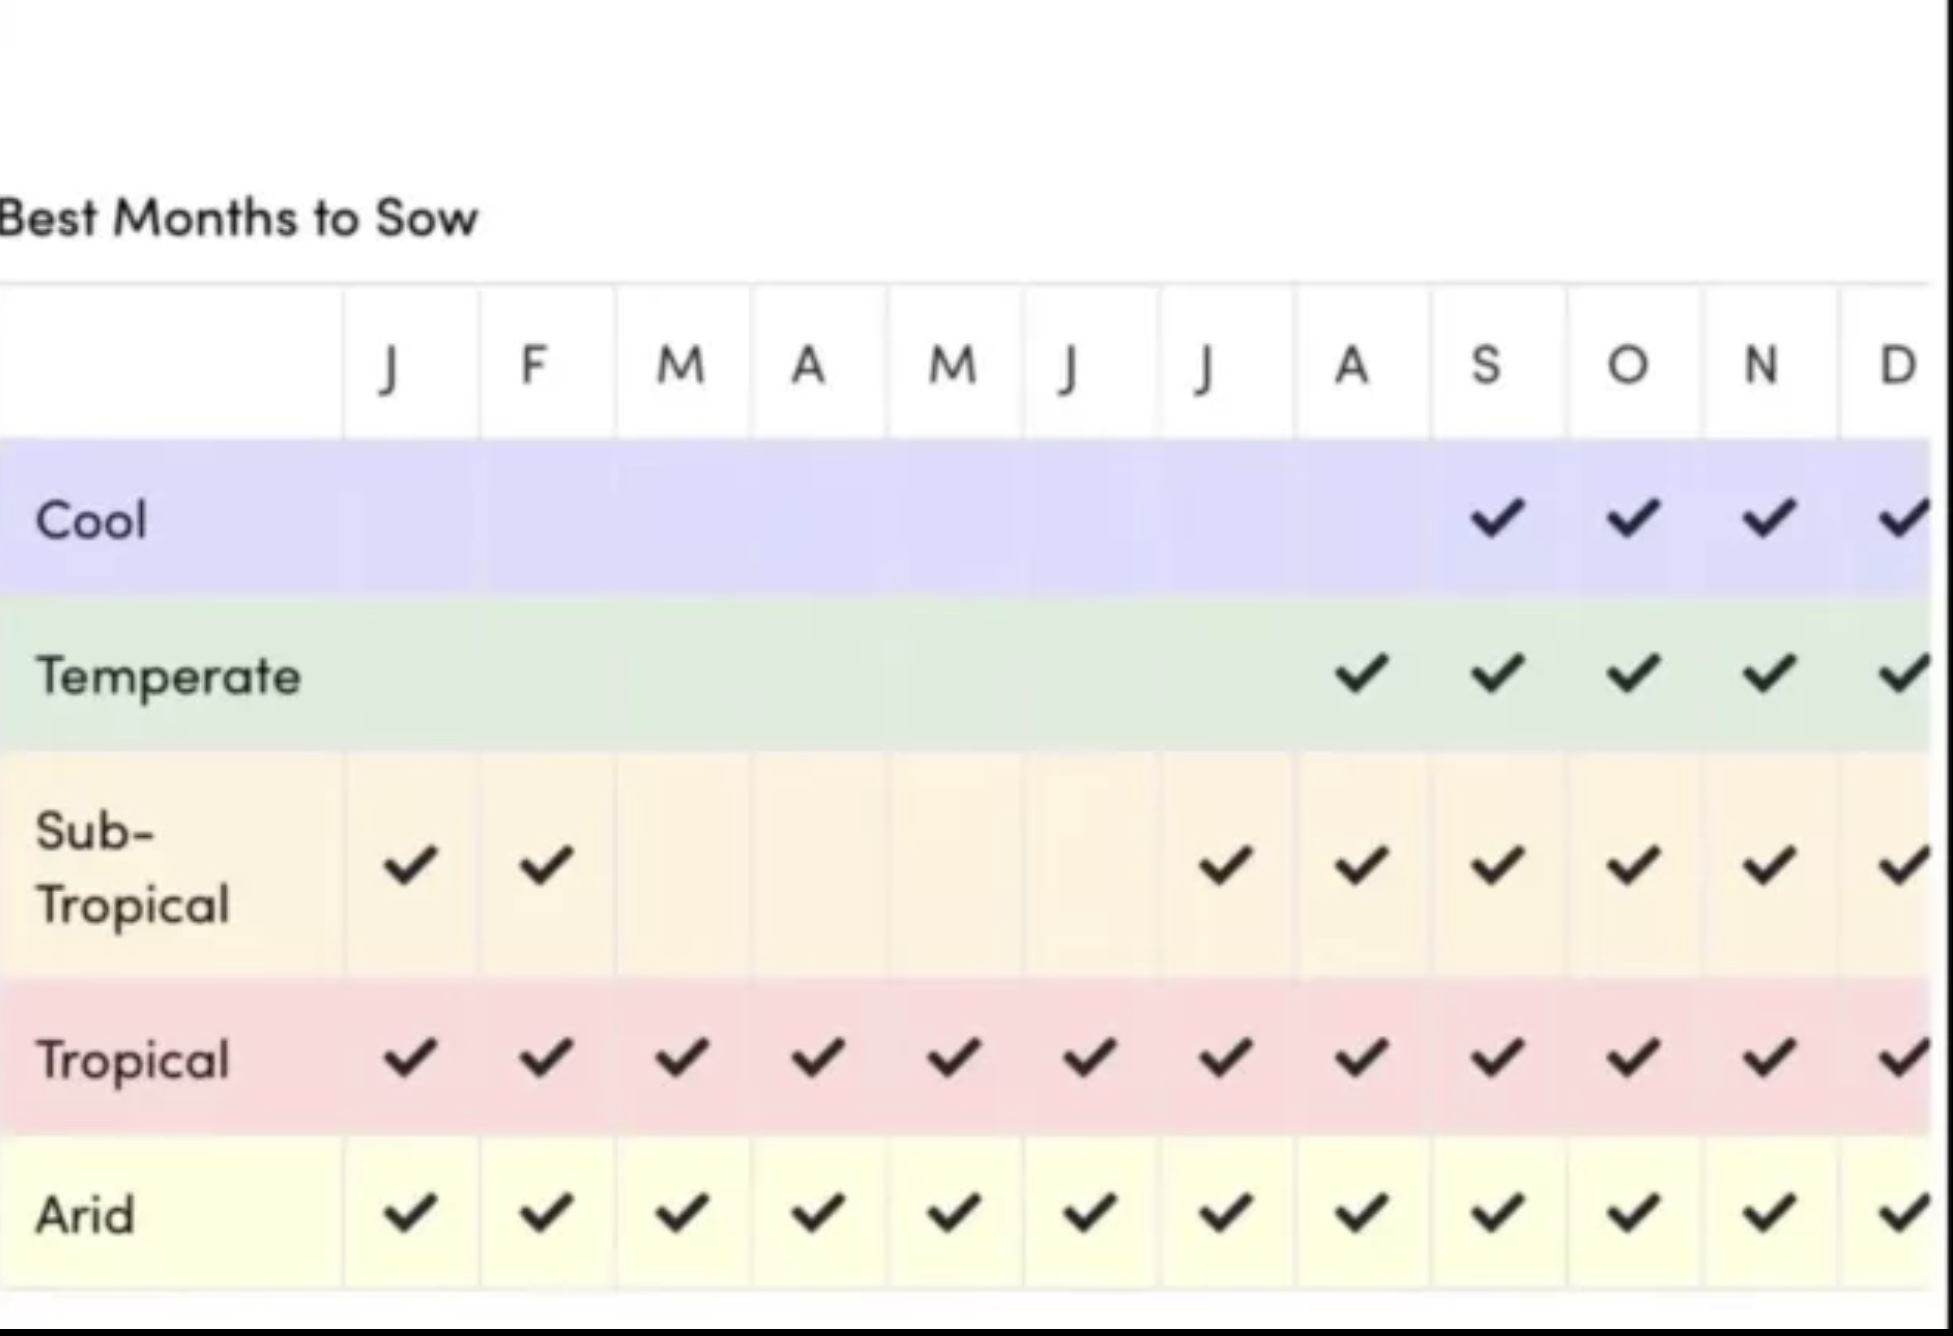1953x1336 pixels.
Task: Select the S month column header
Action: [x=1486, y=364]
